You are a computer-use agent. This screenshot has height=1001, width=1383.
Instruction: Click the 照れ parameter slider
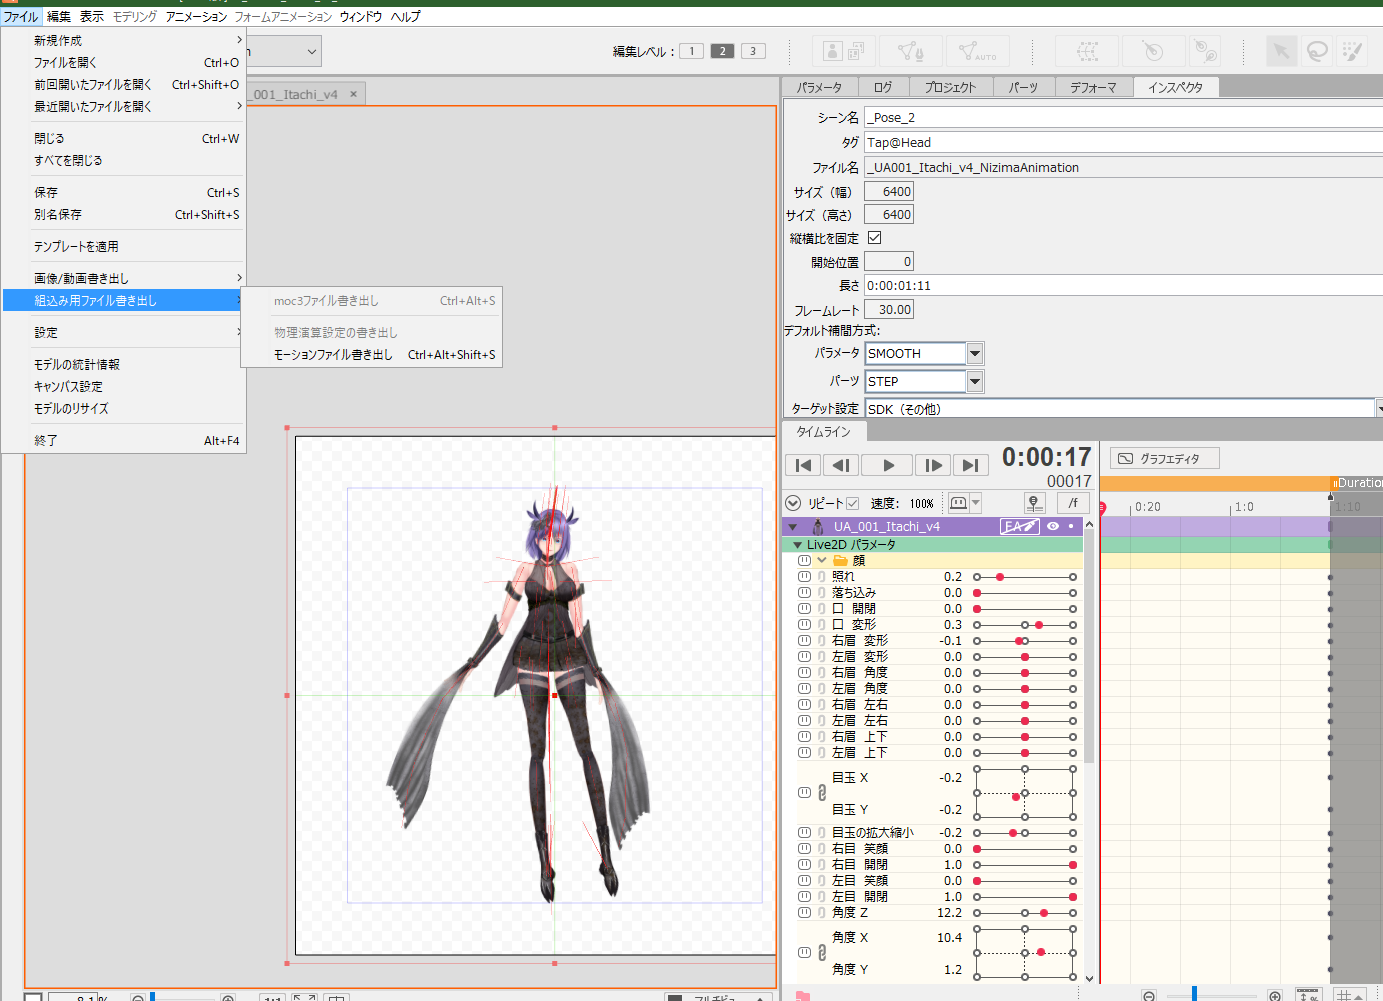pos(1025,577)
